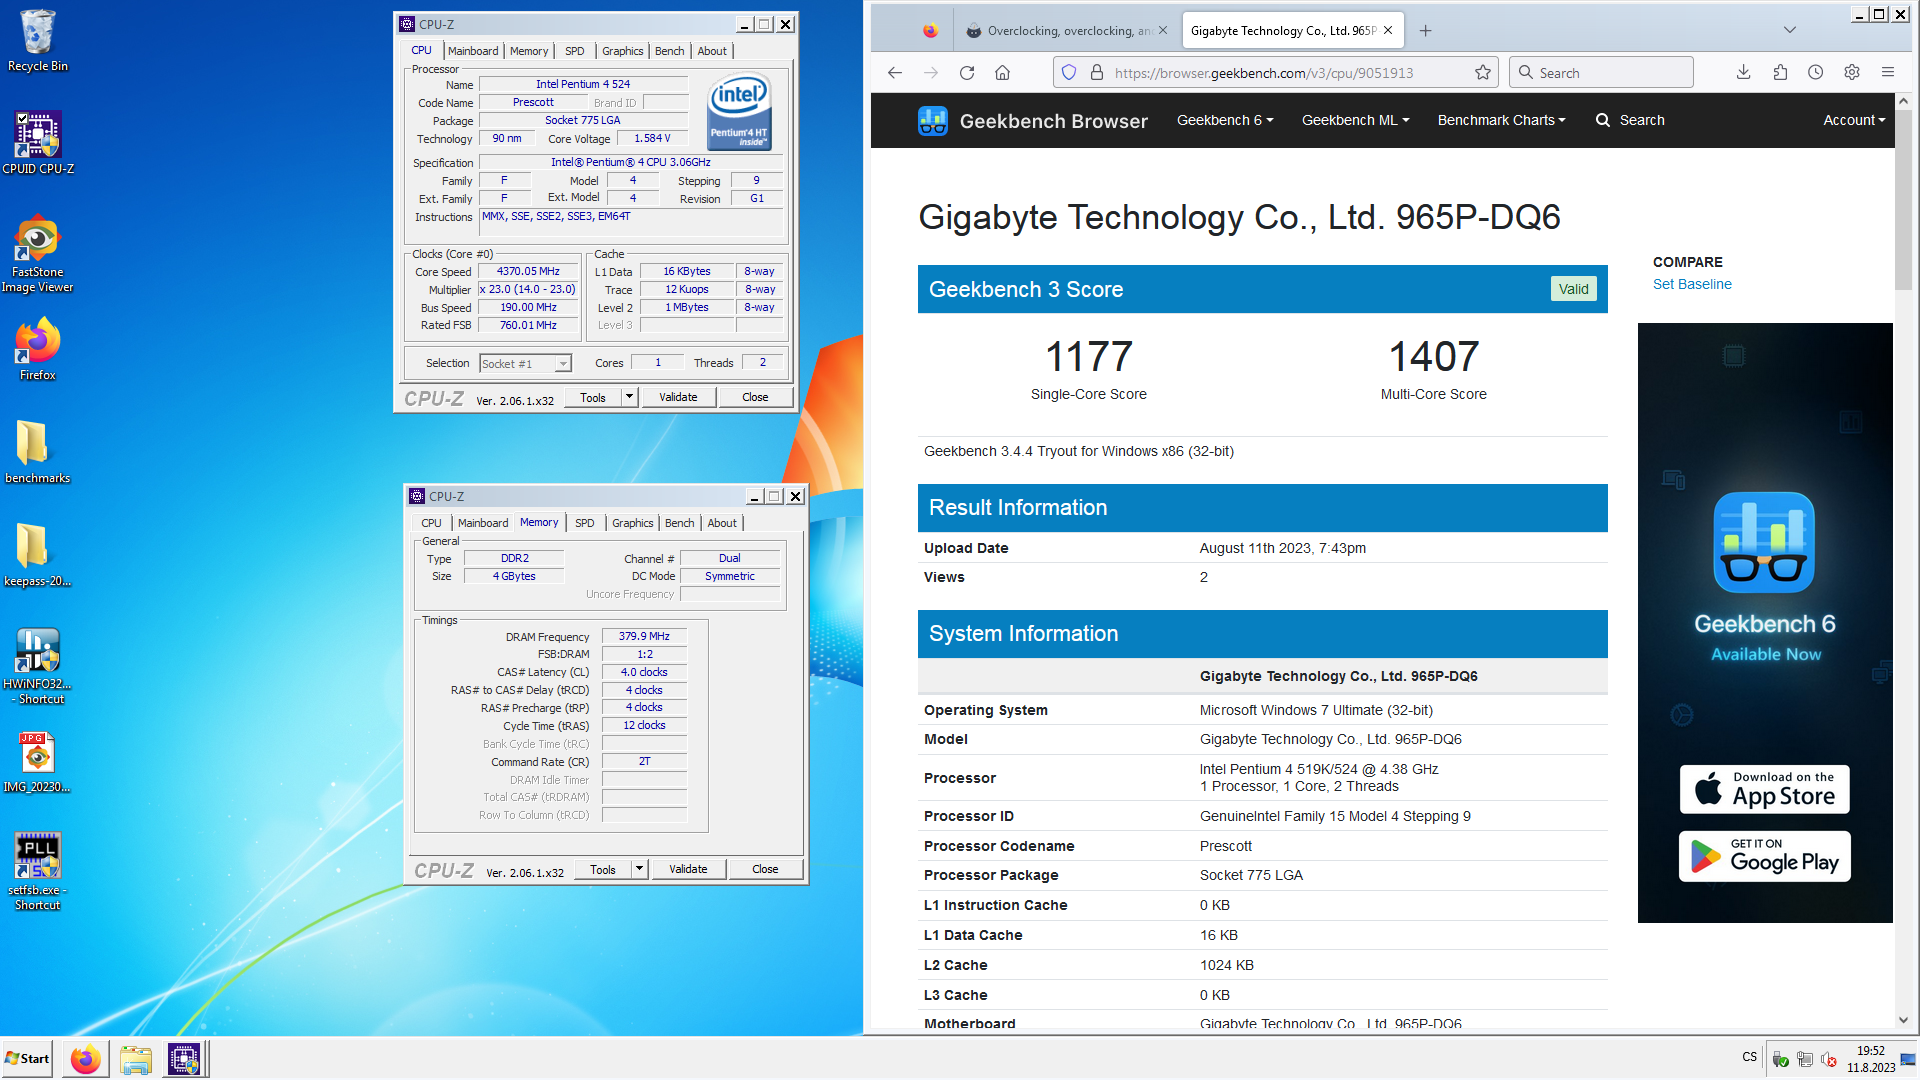Click the Geekbench Browser logo icon
The height and width of the screenshot is (1080, 1920).
tap(933, 121)
